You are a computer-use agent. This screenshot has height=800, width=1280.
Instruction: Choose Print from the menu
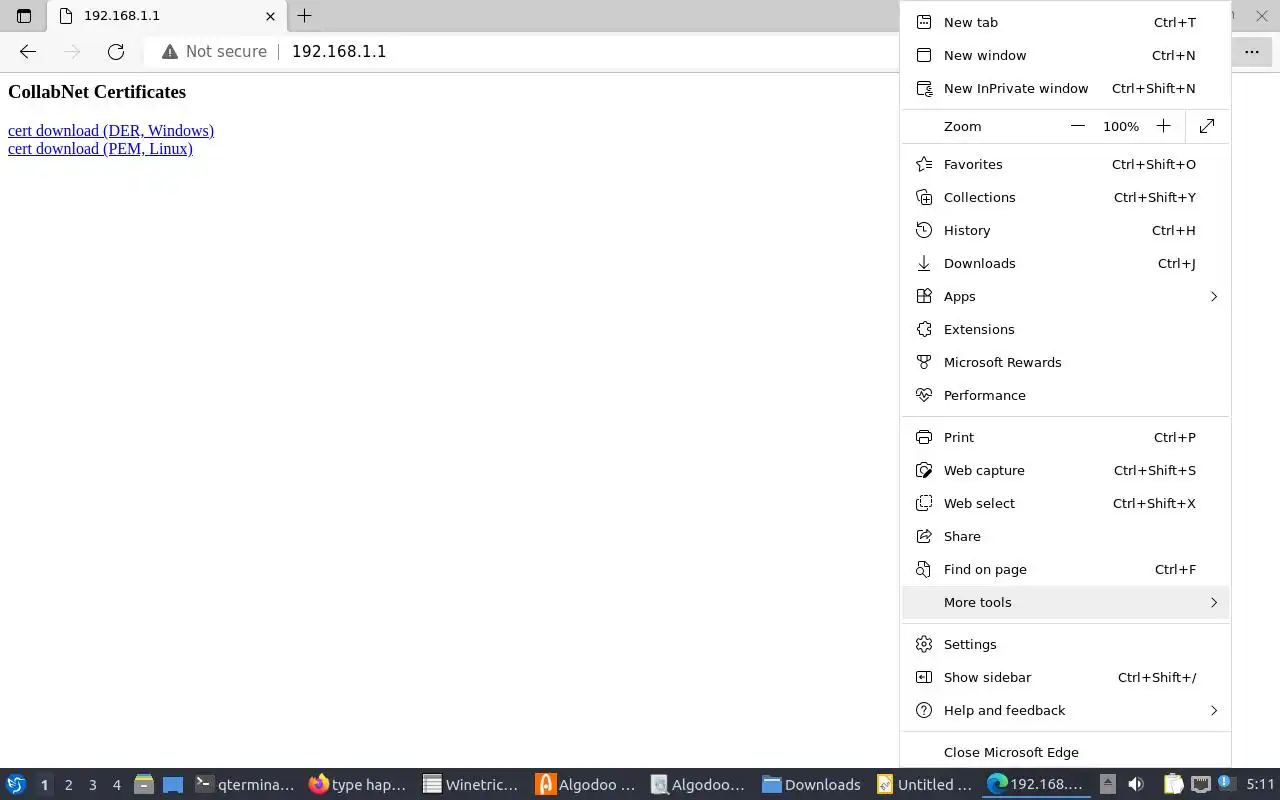[x=1065, y=437]
